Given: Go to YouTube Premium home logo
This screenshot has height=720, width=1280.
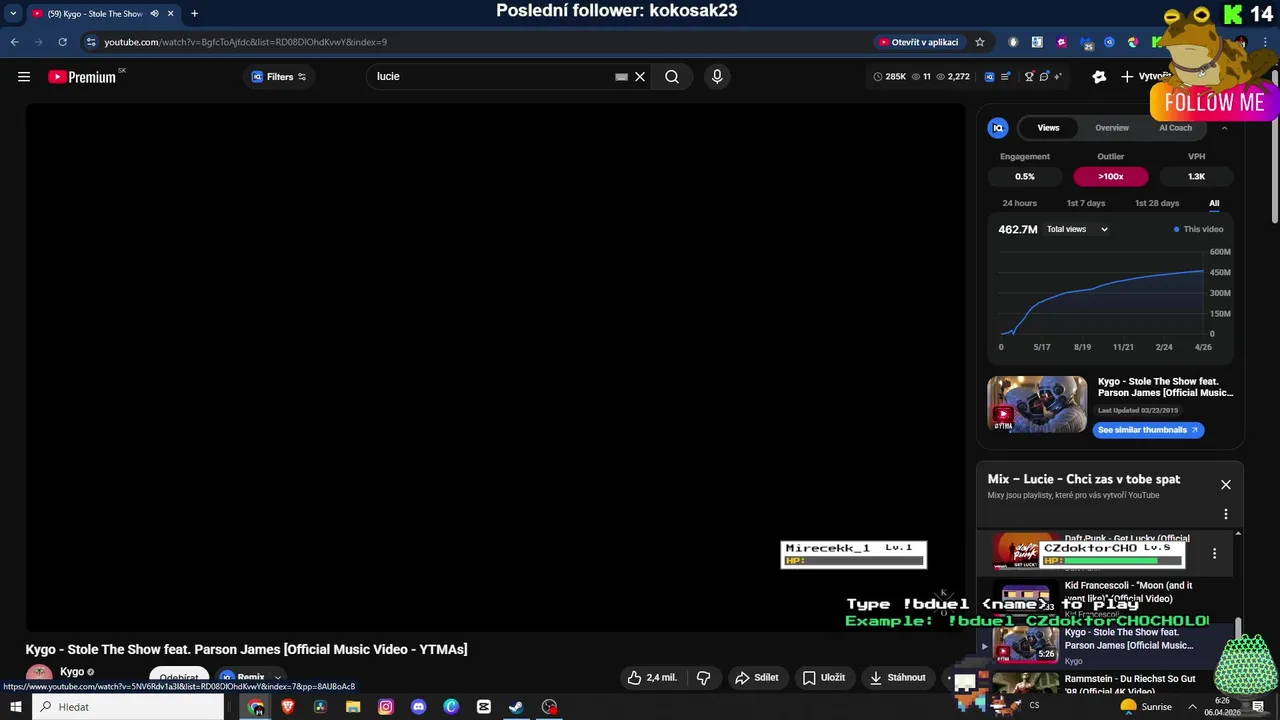Looking at the screenshot, I should [82, 77].
